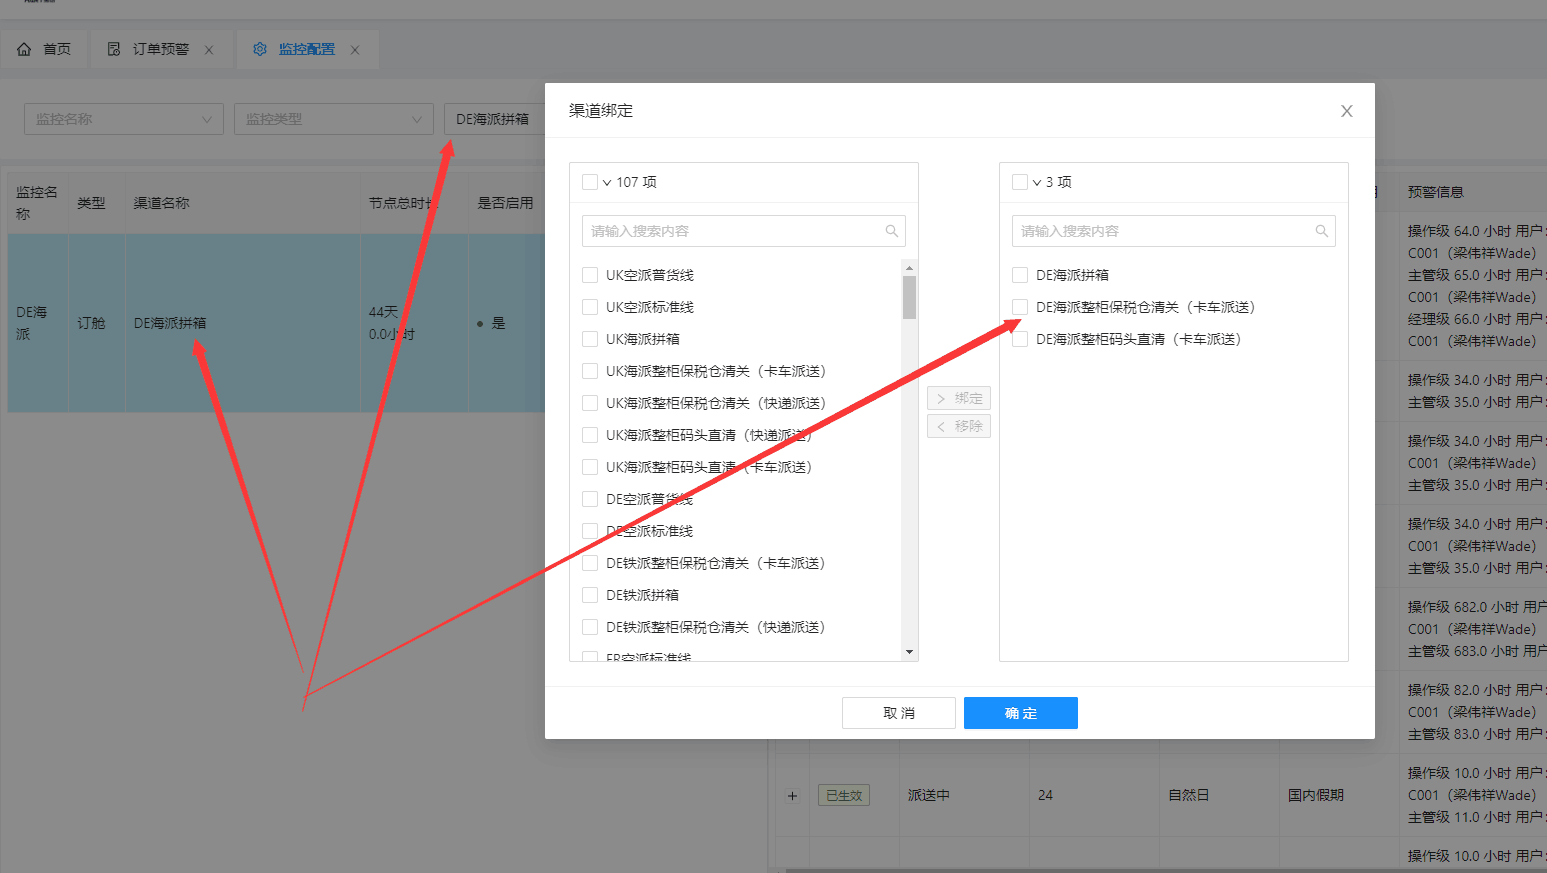Check the UK空派普货线 checkbox
The height and width of the screenshot is (873, 1547).
coord(590,275)
